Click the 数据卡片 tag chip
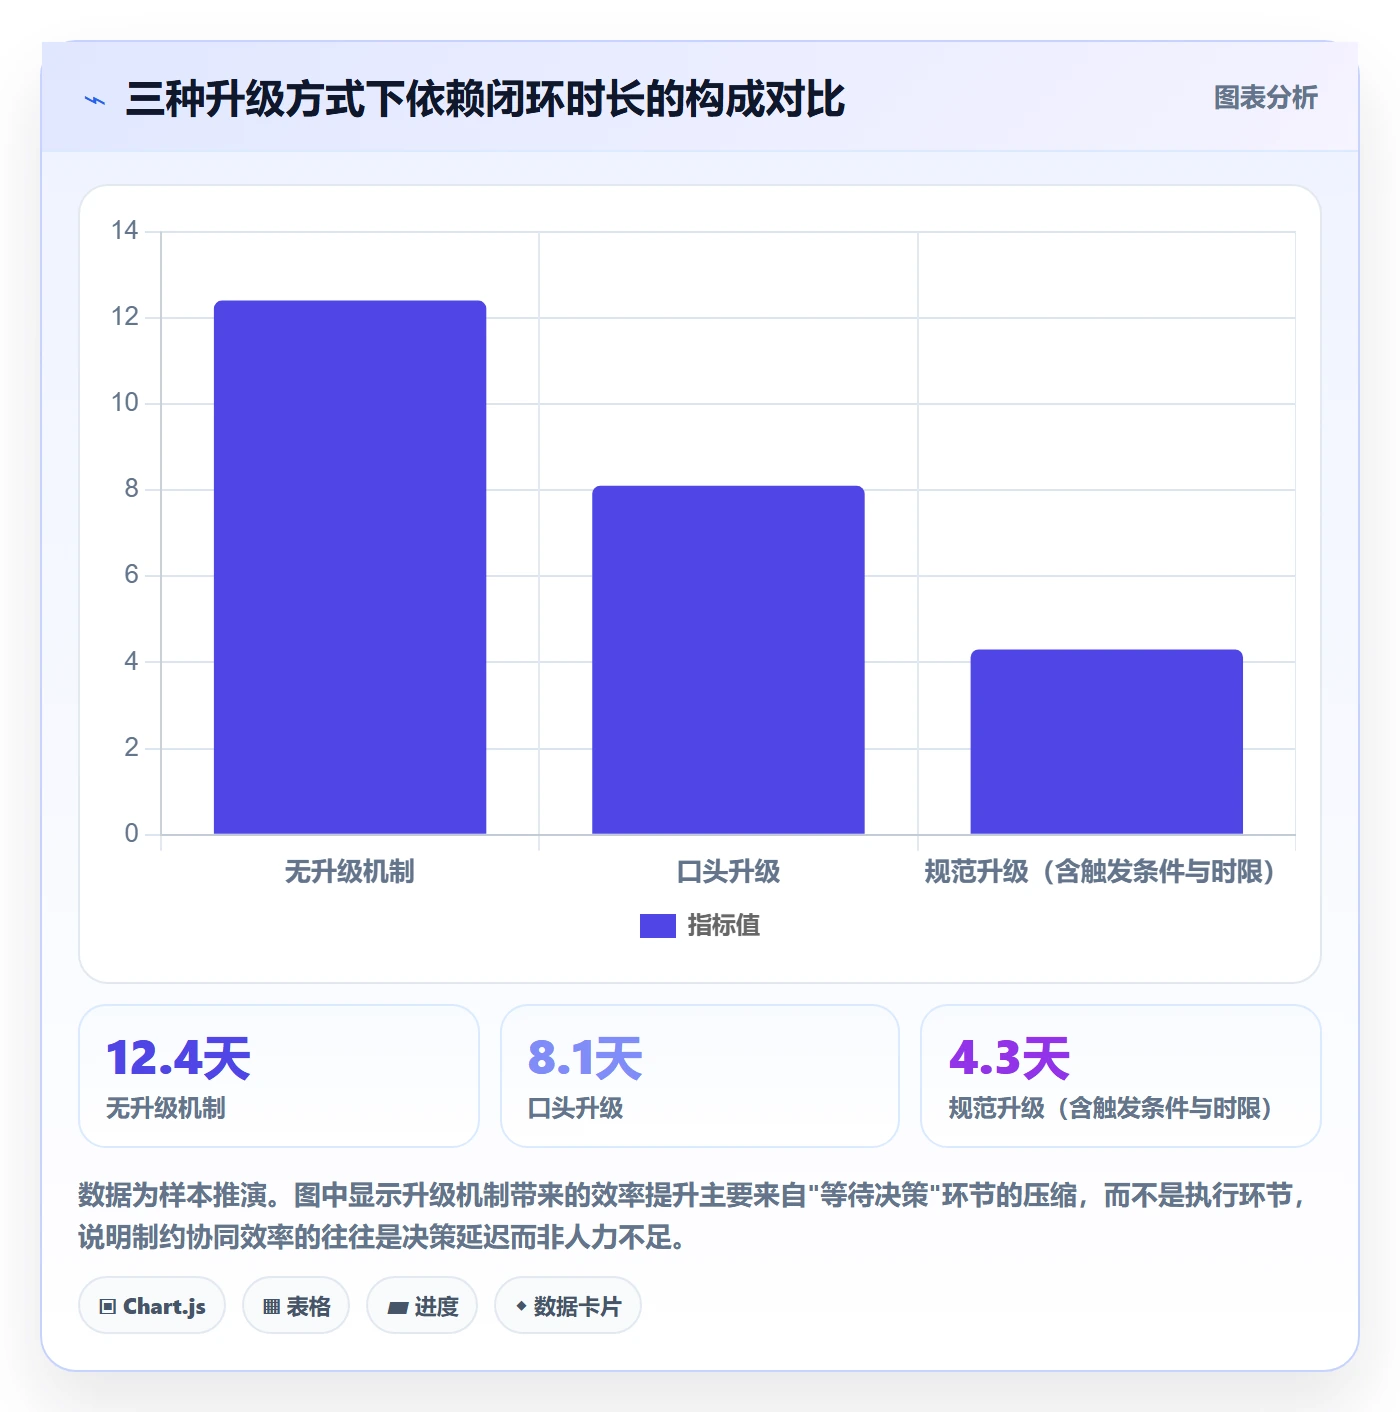Screen dimensions: 1400x1412 (x=568, y=1306)
